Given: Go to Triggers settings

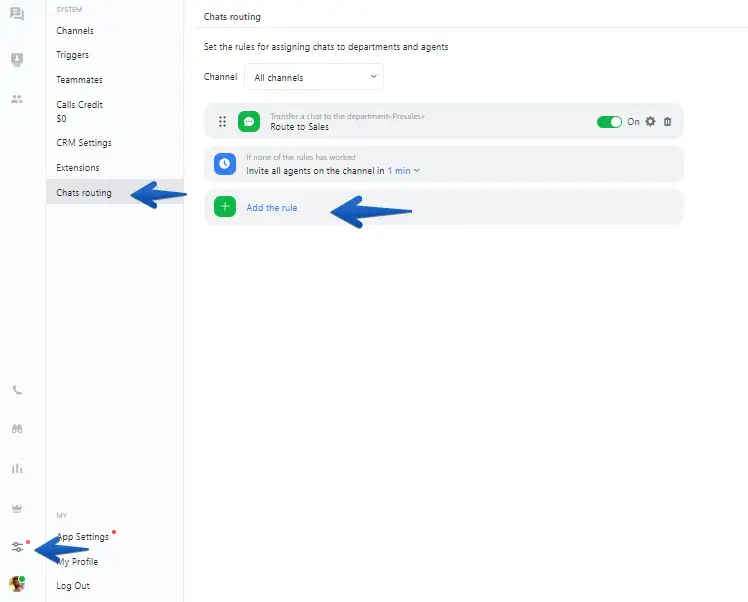Looking at the screenshot, I should (x=73, y=55).
